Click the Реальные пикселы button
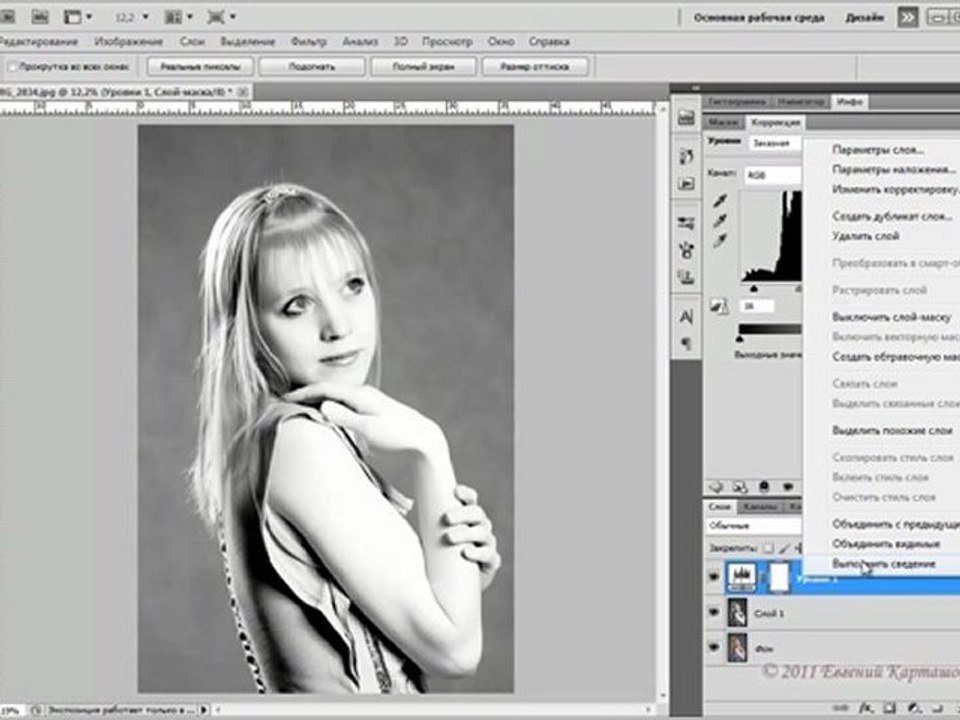960x720 pixels. [x=200, y=67]
